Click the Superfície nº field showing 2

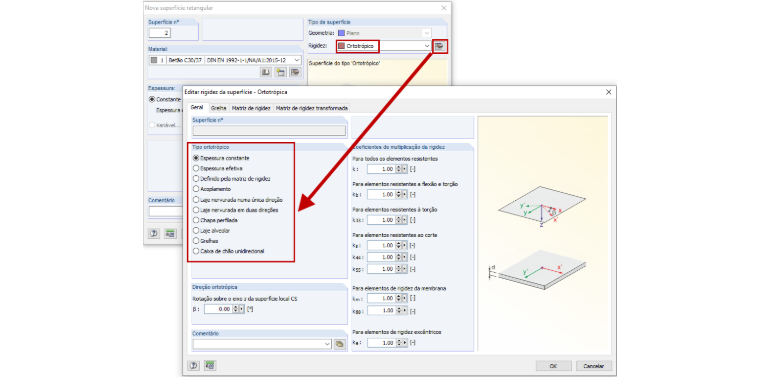coord(159,33)
